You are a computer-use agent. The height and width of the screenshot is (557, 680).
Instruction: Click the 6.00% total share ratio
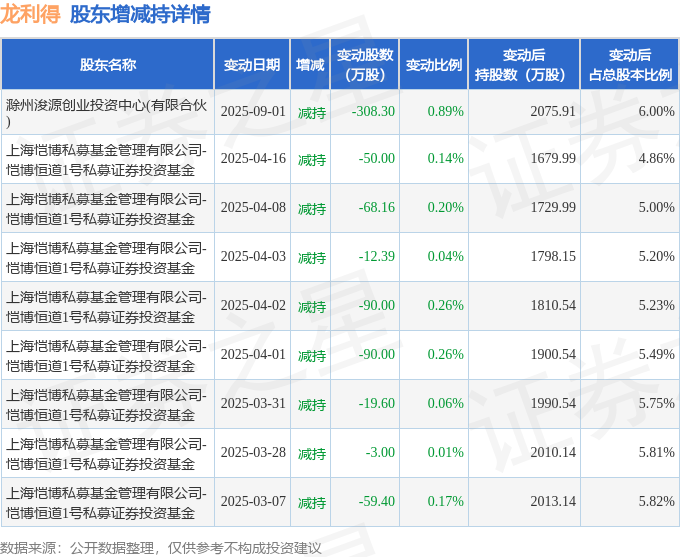656,111
